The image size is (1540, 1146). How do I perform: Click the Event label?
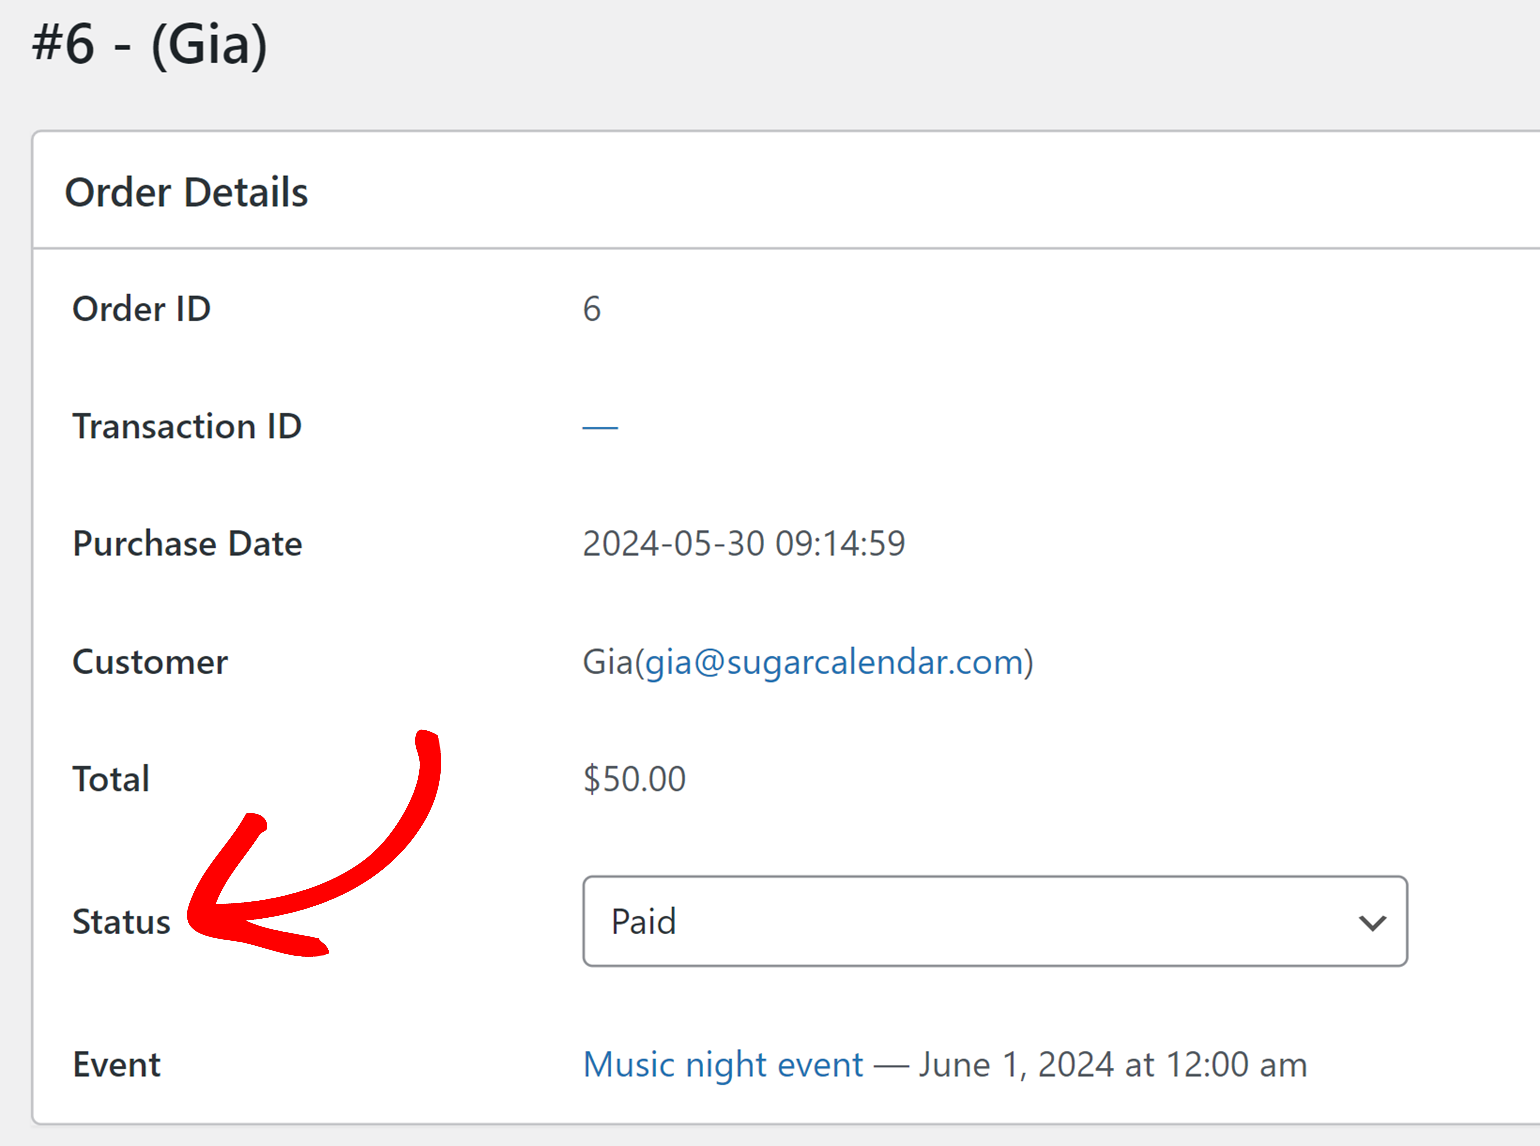tap(116, 1064)
